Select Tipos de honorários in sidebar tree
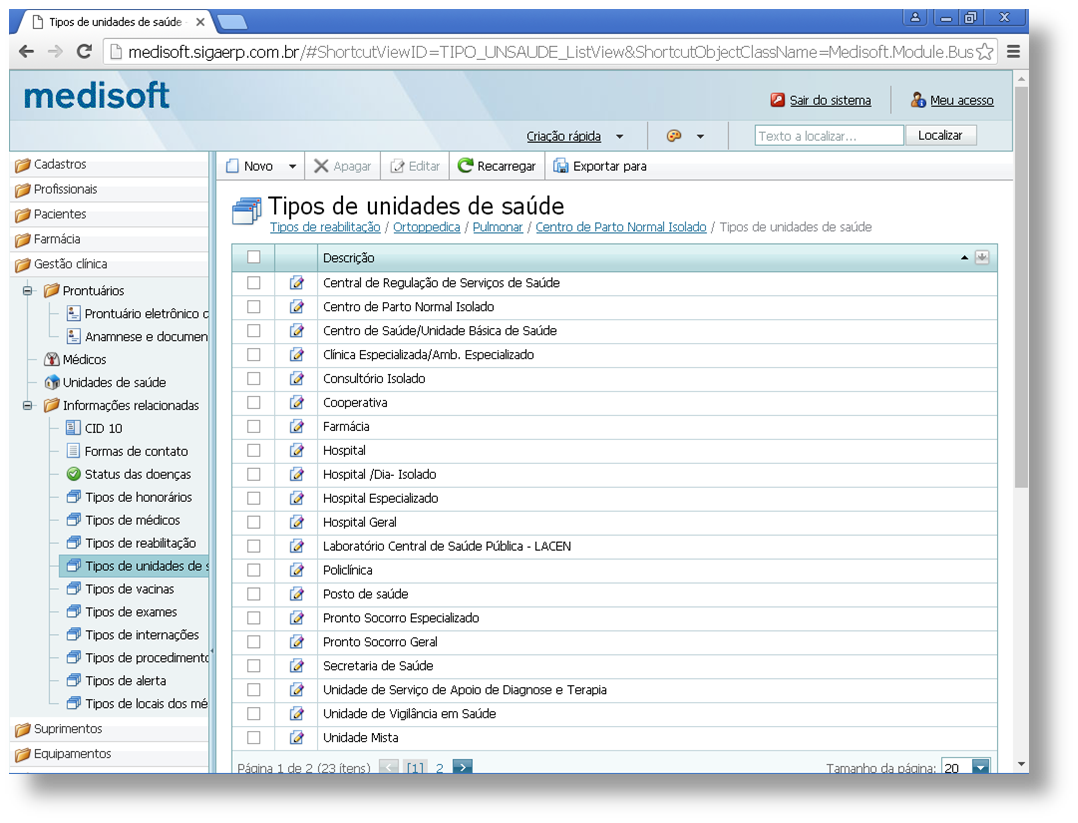 pyautogui.click(x=138, y=496)
